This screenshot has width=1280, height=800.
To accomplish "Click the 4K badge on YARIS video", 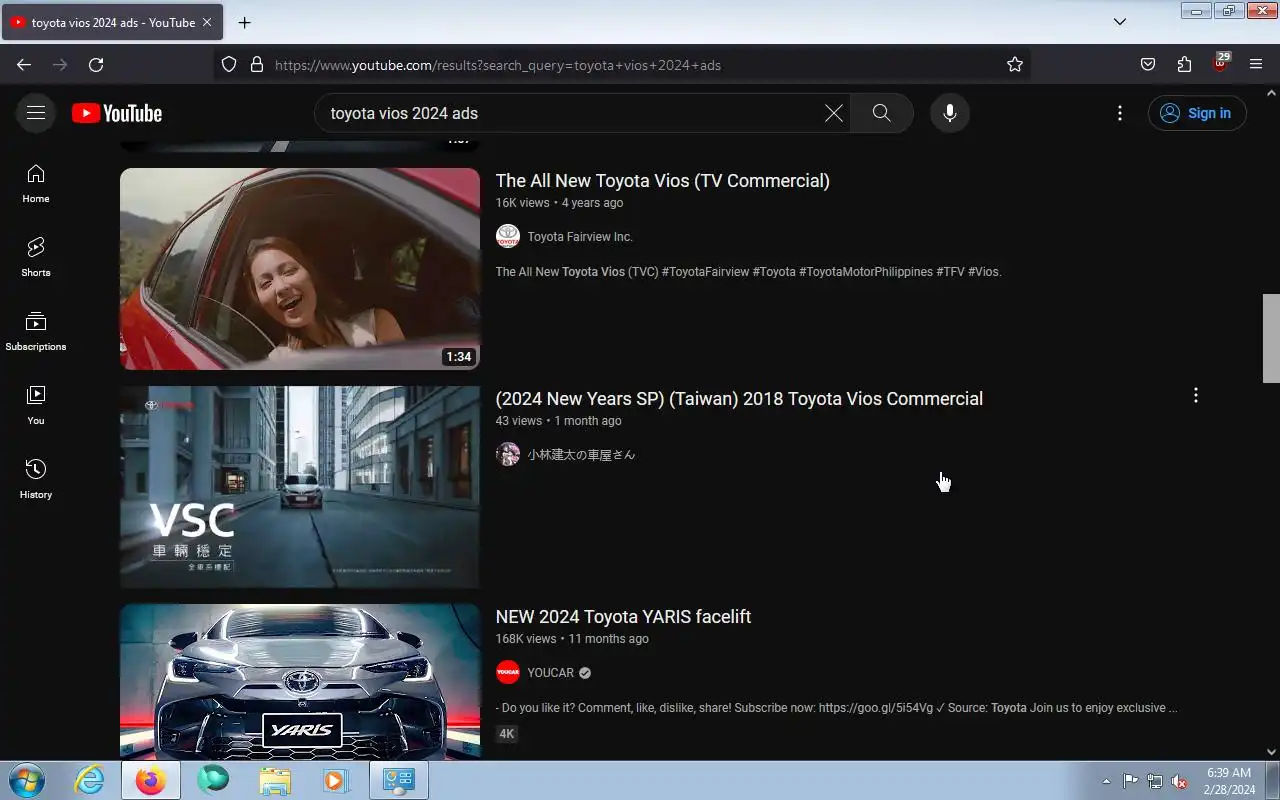I will (507, 734).
